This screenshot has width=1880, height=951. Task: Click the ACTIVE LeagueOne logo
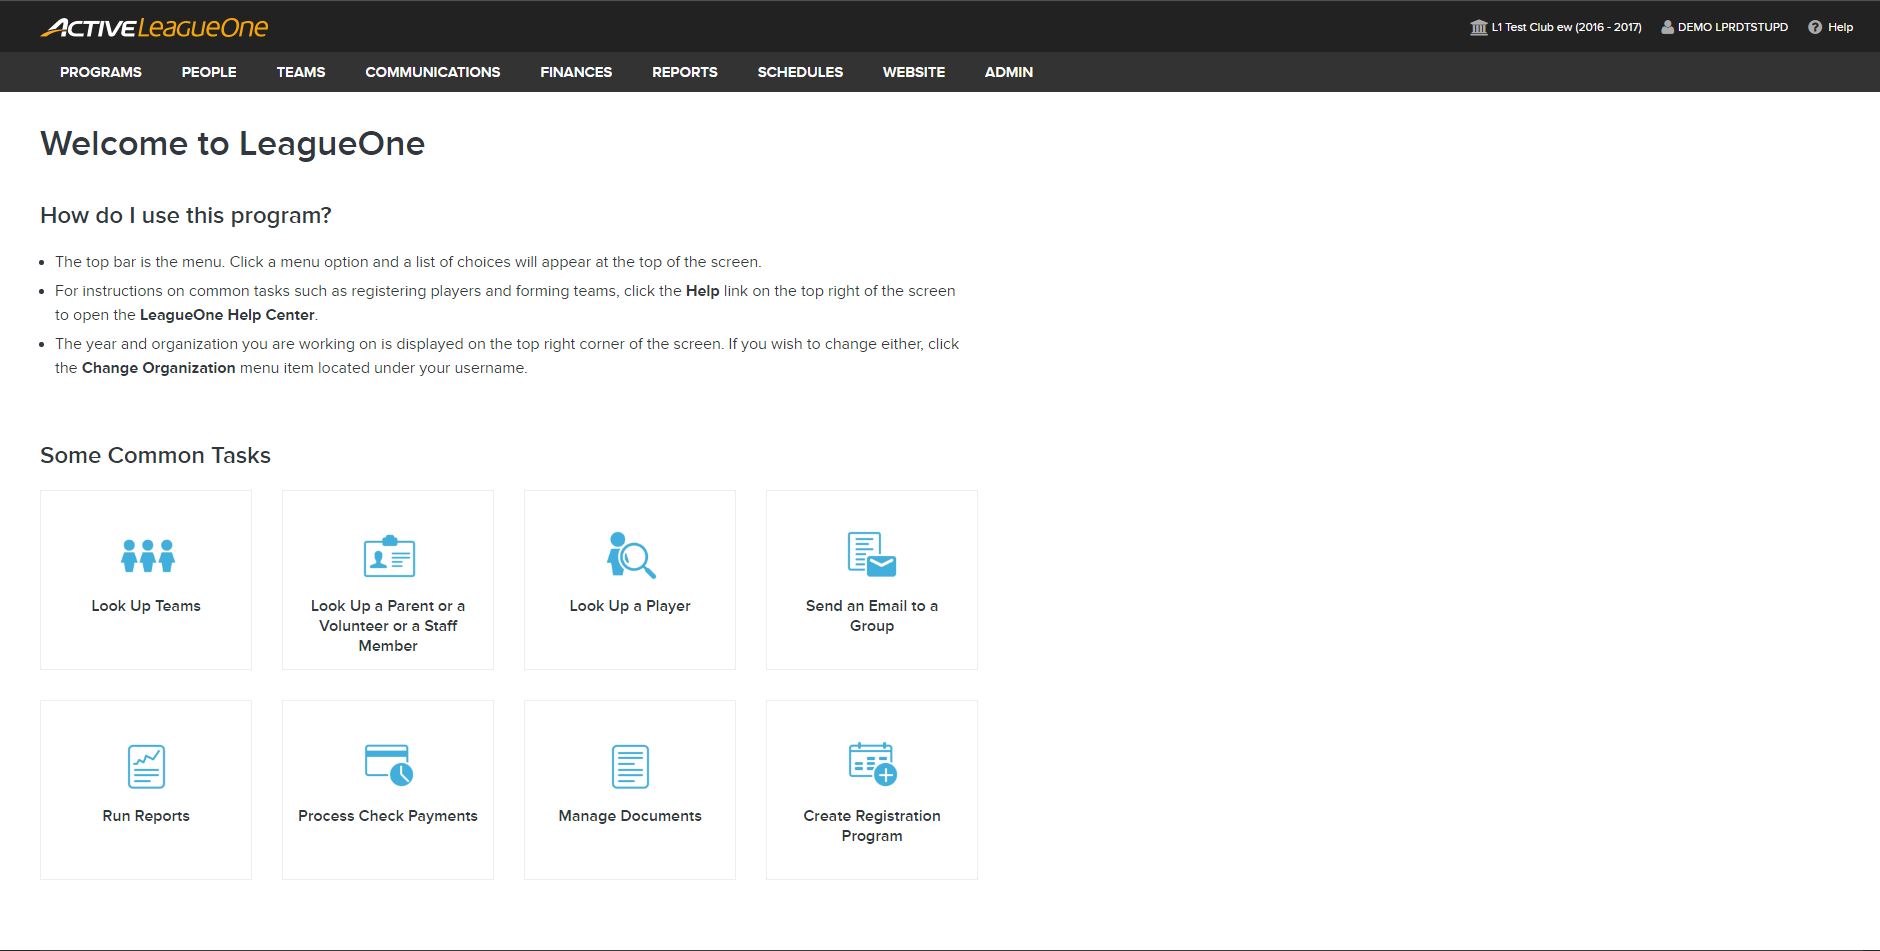pos(154,27)
